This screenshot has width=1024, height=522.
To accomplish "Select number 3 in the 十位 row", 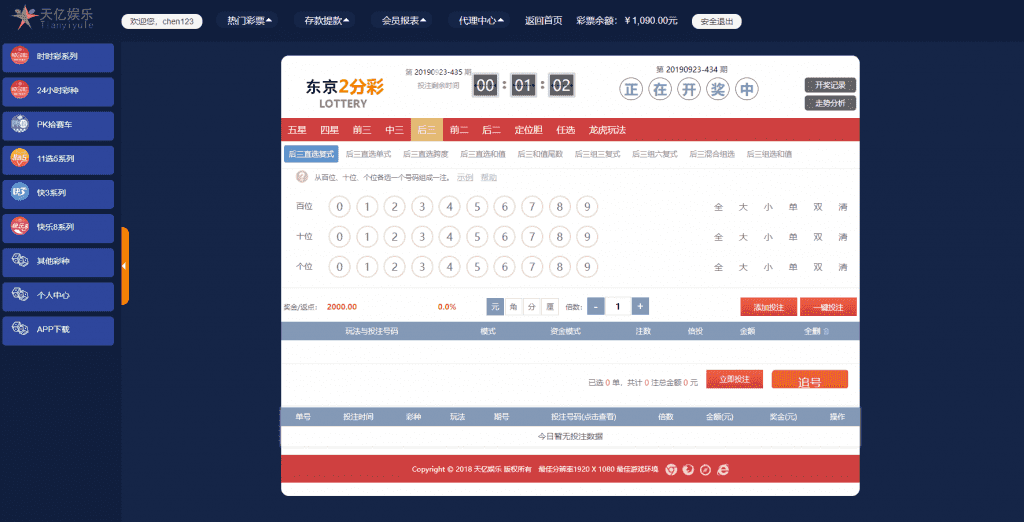I will tap(423, 237).
